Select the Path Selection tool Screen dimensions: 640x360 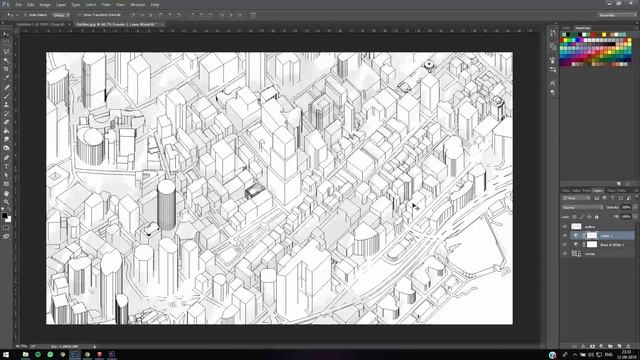tap(6, 176)
